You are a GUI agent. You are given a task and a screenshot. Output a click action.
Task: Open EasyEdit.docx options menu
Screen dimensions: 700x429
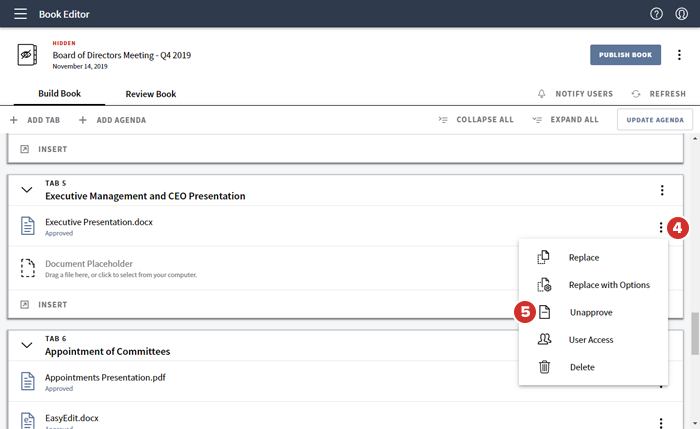click(661, 423)
